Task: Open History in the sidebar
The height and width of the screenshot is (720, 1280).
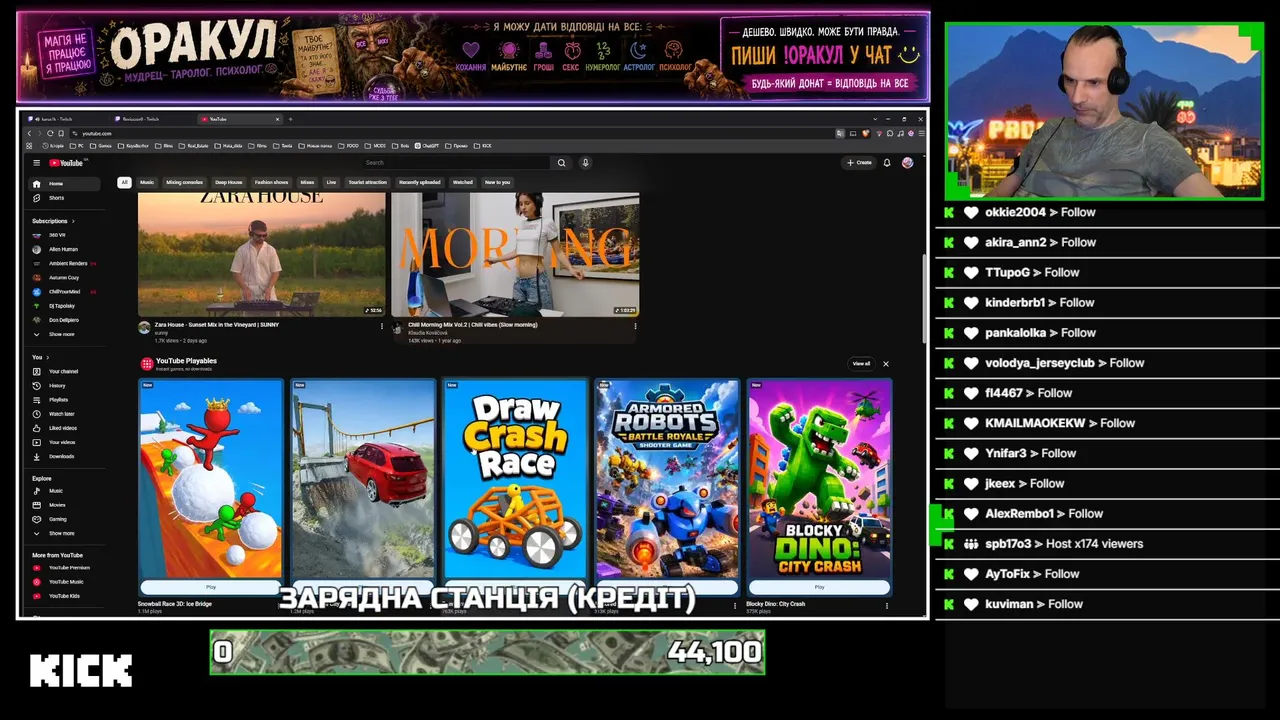Action: coord(66,386)
